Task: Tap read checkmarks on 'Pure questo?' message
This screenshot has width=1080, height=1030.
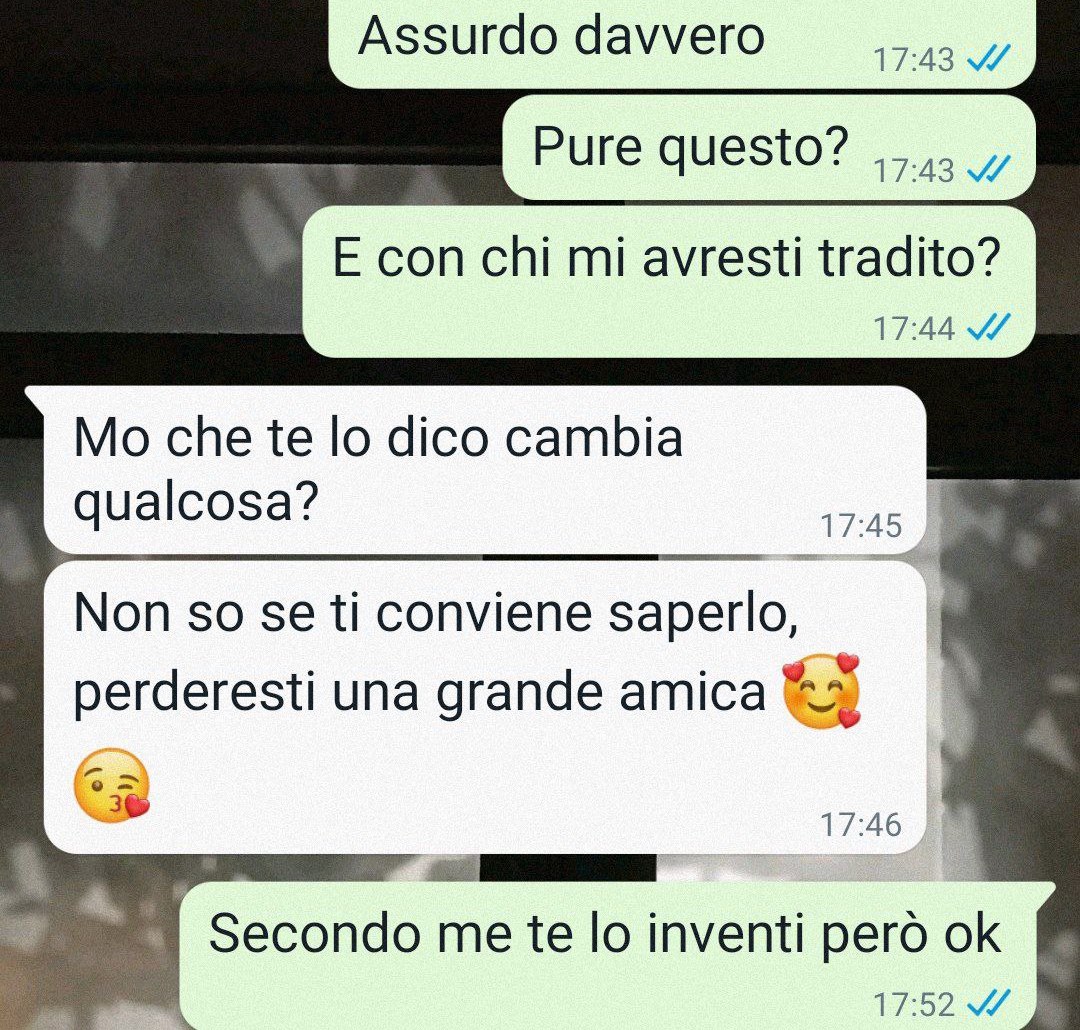Action: [x=989, y=170]
